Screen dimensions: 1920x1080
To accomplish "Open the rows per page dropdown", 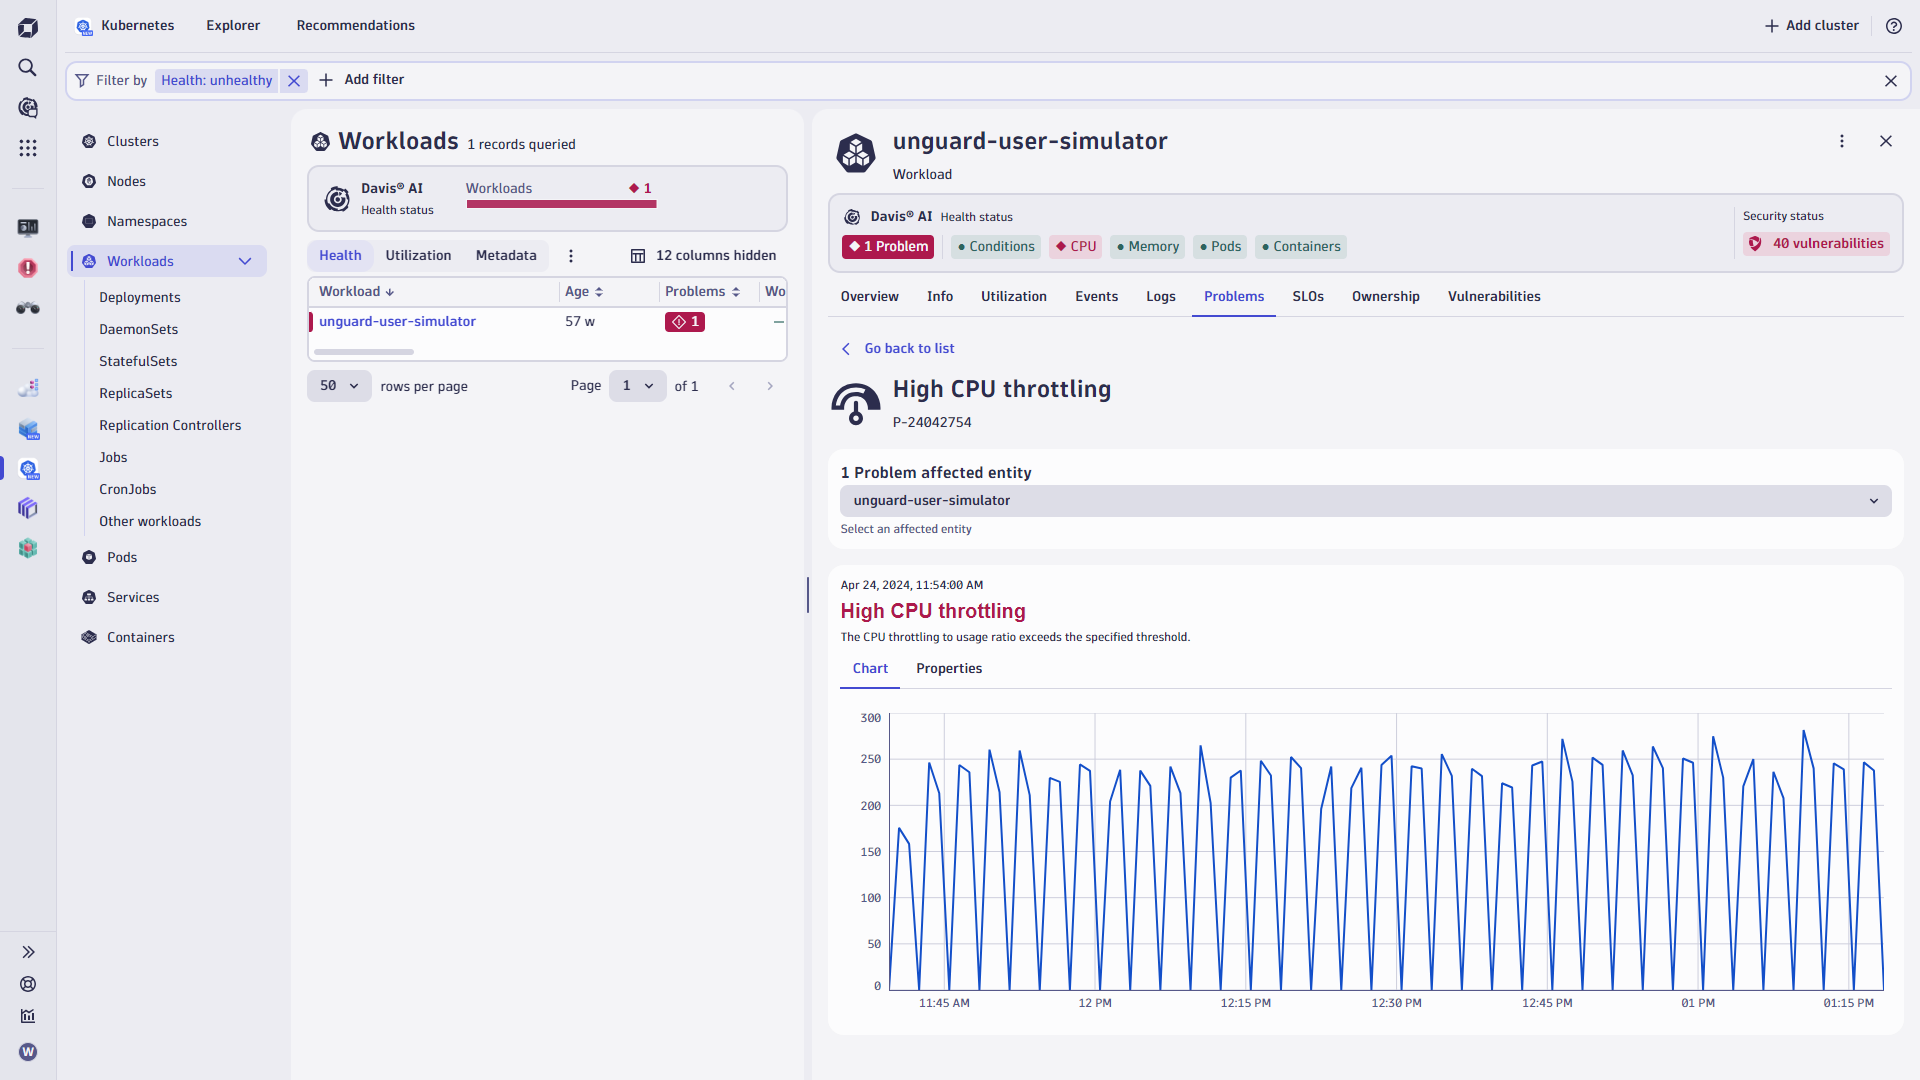I will [338, 385].
